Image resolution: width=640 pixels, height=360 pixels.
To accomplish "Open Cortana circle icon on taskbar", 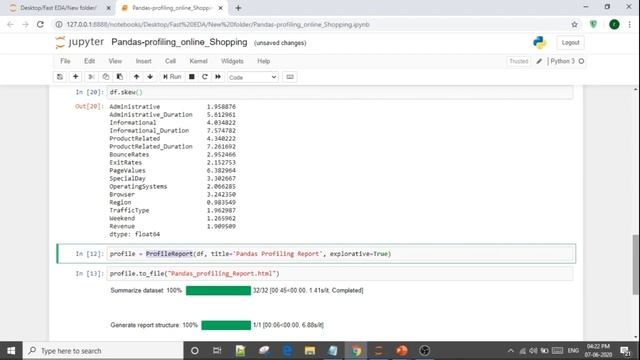I will click(x=195, y=351).
